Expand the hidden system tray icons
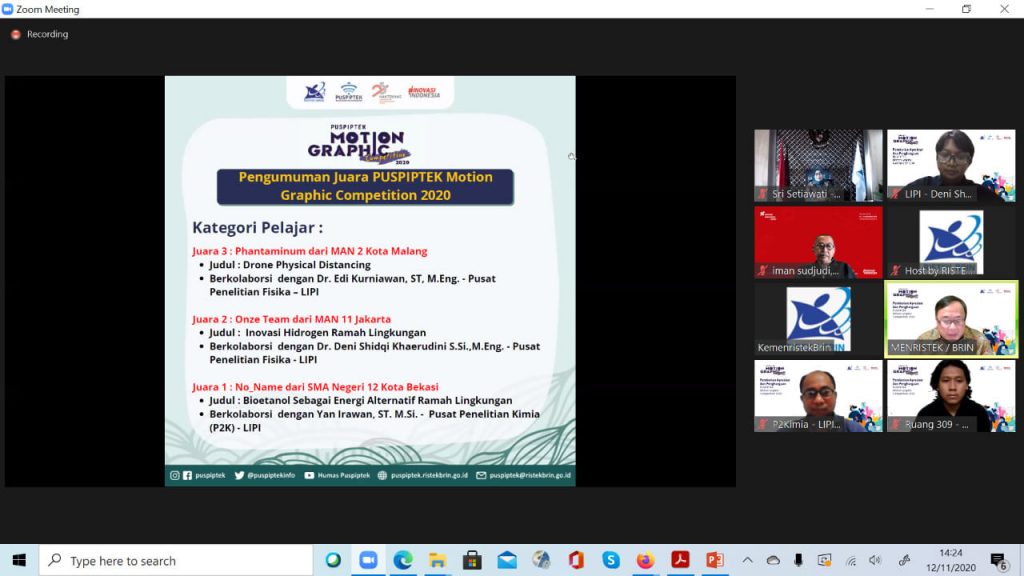The height and width of the screenshot is (576, 1024). pos(747,560)
